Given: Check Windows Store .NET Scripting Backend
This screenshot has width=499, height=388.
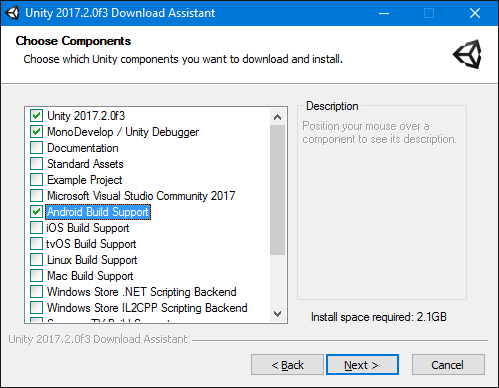Looking at the screenshot, I should click(x=36, y=292).
